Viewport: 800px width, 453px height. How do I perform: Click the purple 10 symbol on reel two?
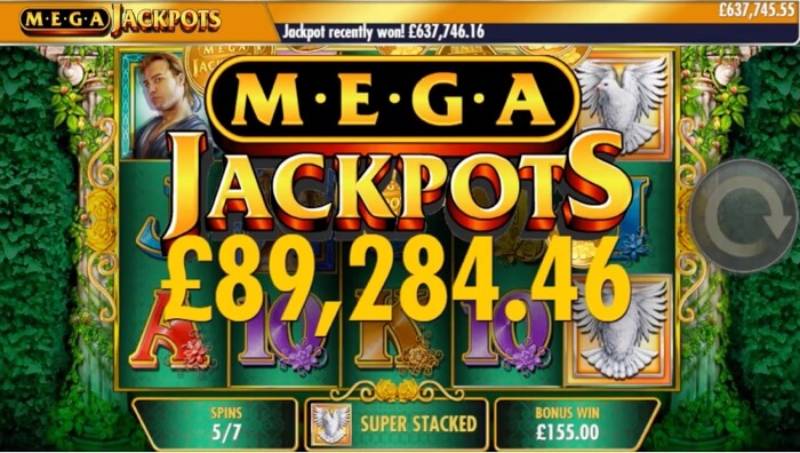tap(284, 332)
